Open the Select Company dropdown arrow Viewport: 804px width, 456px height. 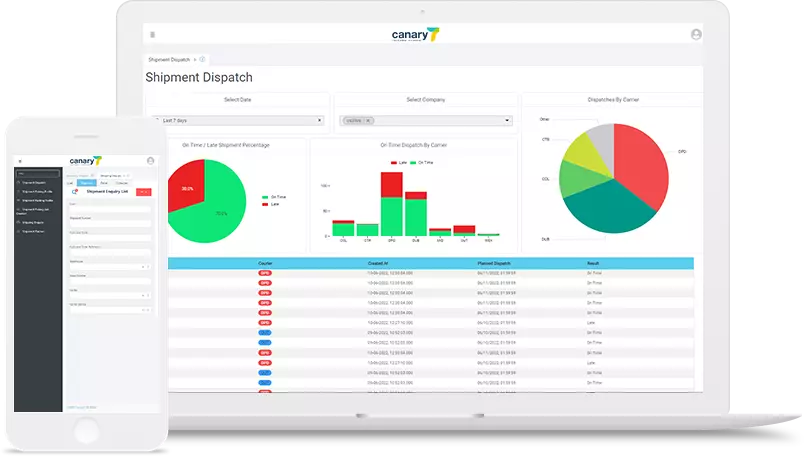point(507,120)
